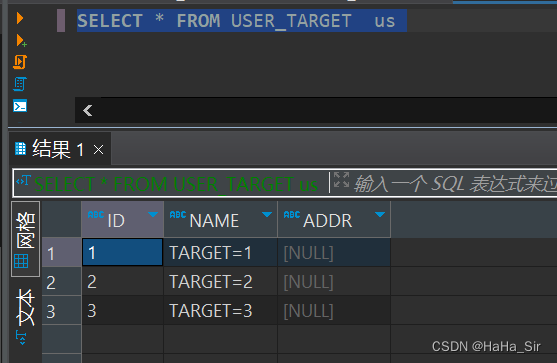Image resolution: width=557 pixels, height=363 pixels.
Task: Select row number 3 header
Action: [x=61, y=310]
